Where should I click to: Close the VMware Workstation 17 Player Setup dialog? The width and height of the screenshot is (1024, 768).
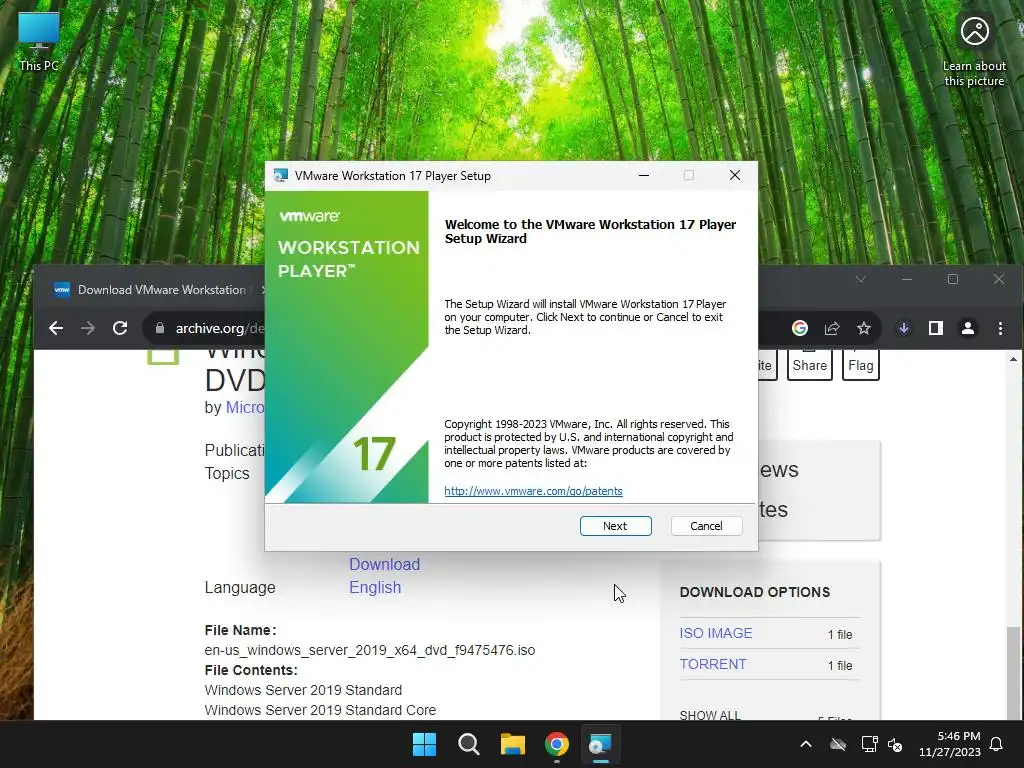tap(735, 175)
